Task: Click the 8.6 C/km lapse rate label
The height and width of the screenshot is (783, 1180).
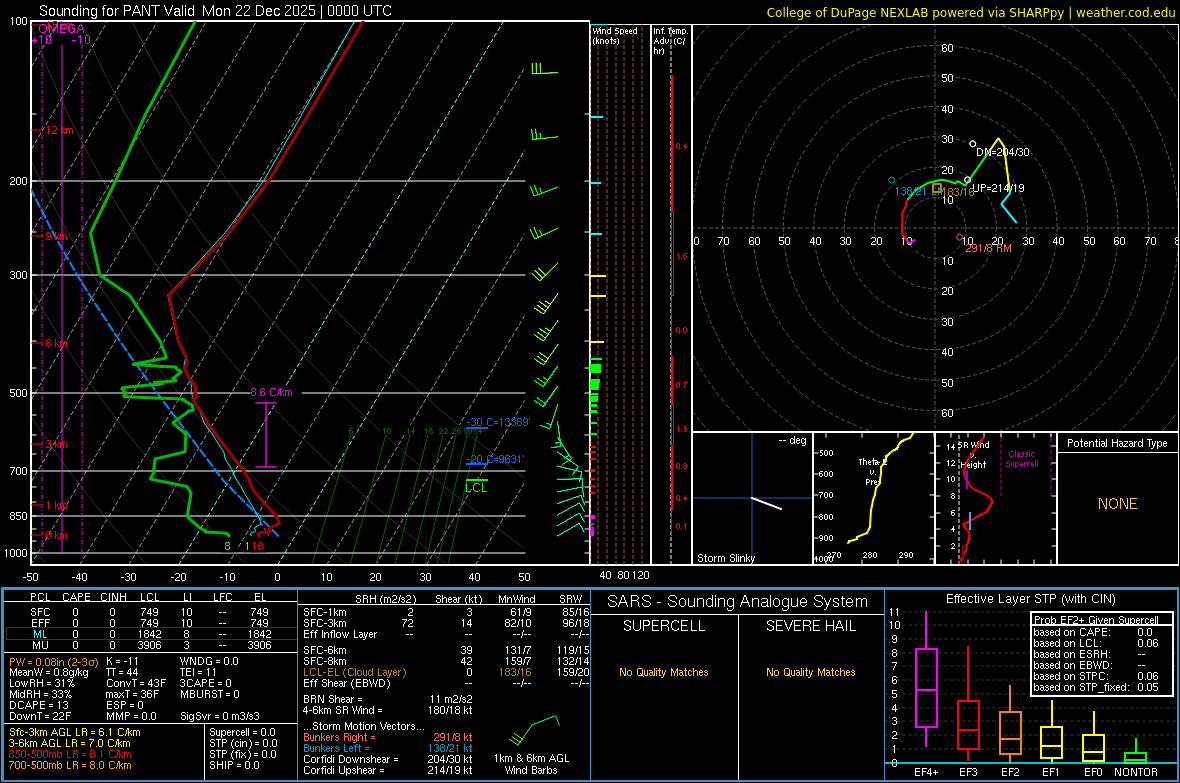Action: pyautogui.click(x=271, y=392)
